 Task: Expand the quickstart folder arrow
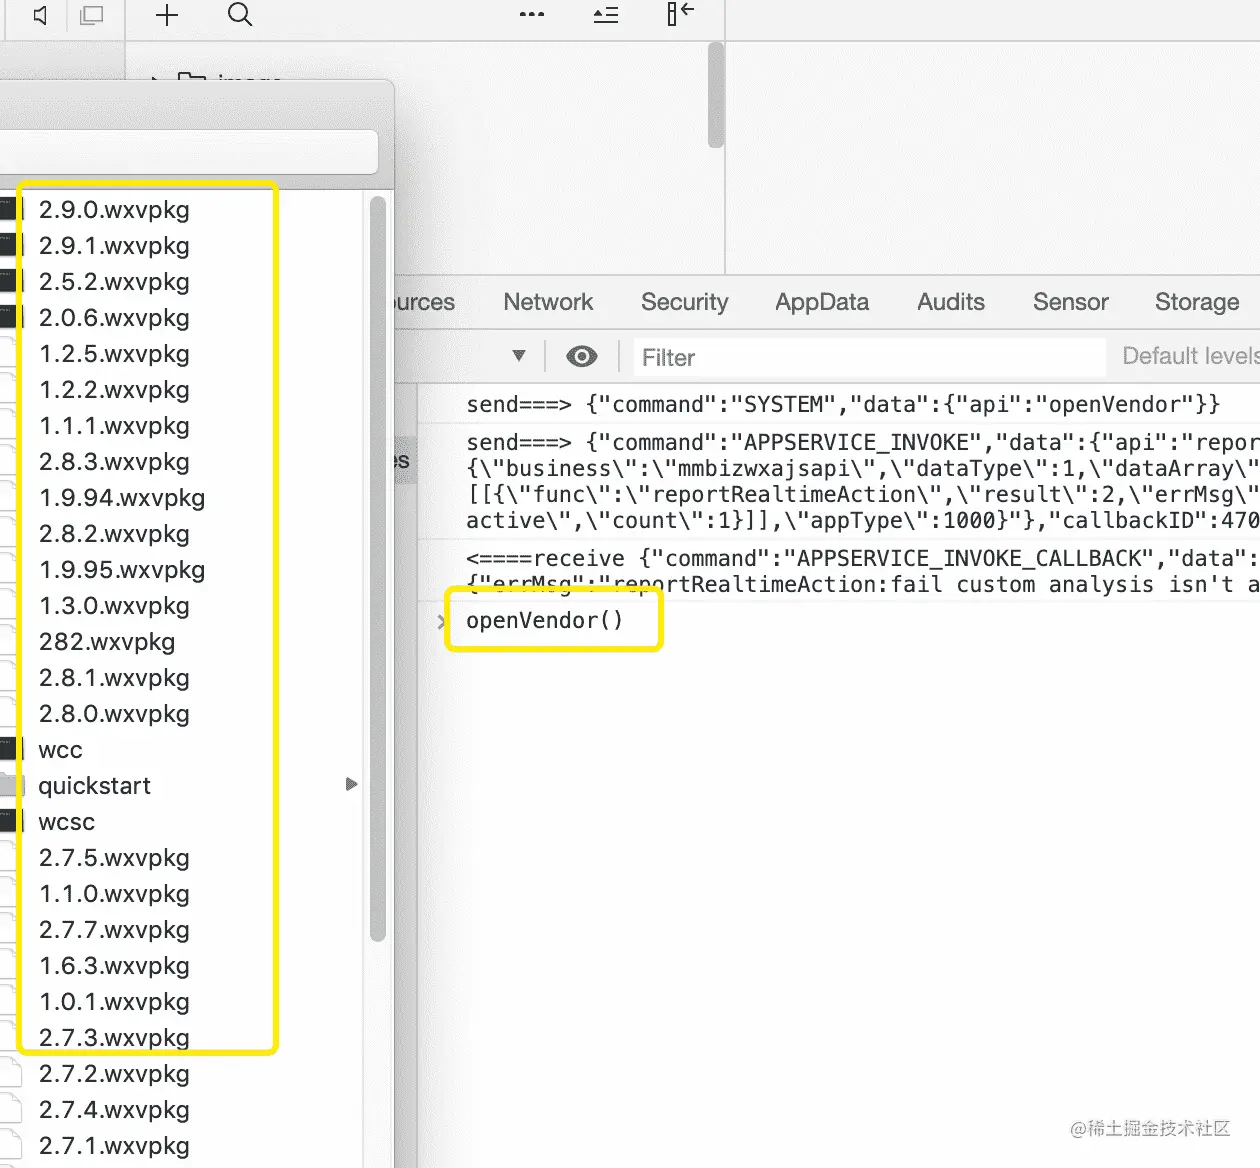coord(351,785)
